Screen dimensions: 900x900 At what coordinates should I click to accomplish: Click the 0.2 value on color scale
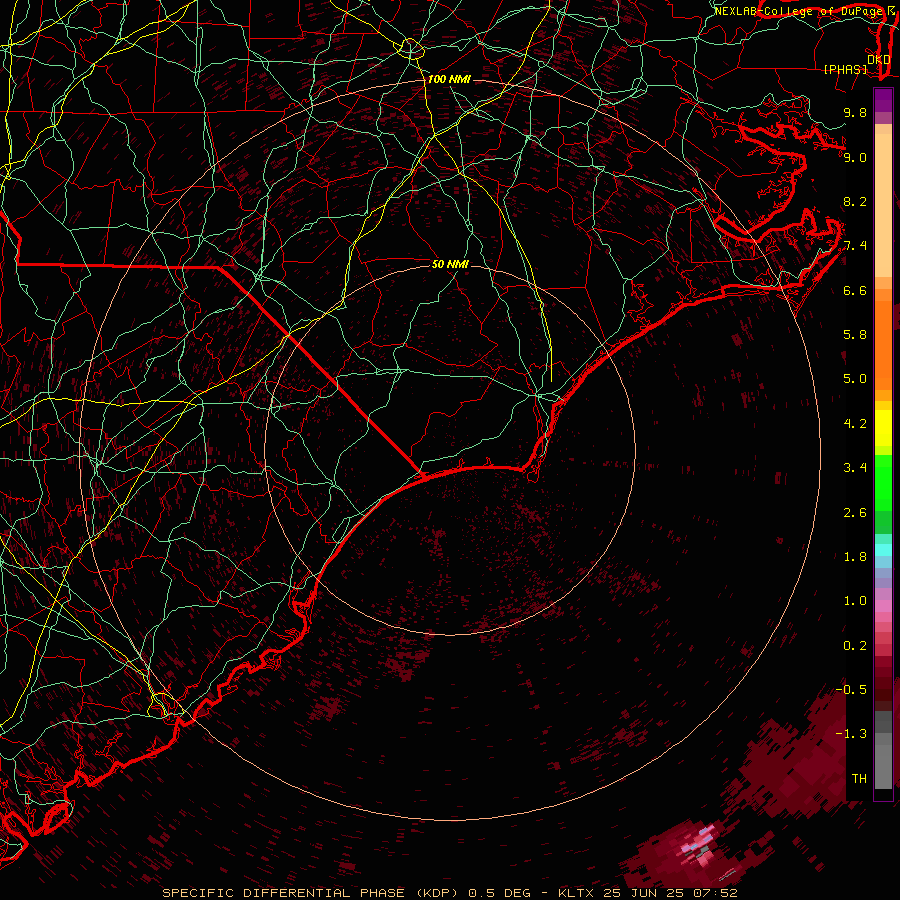(855, 646)
